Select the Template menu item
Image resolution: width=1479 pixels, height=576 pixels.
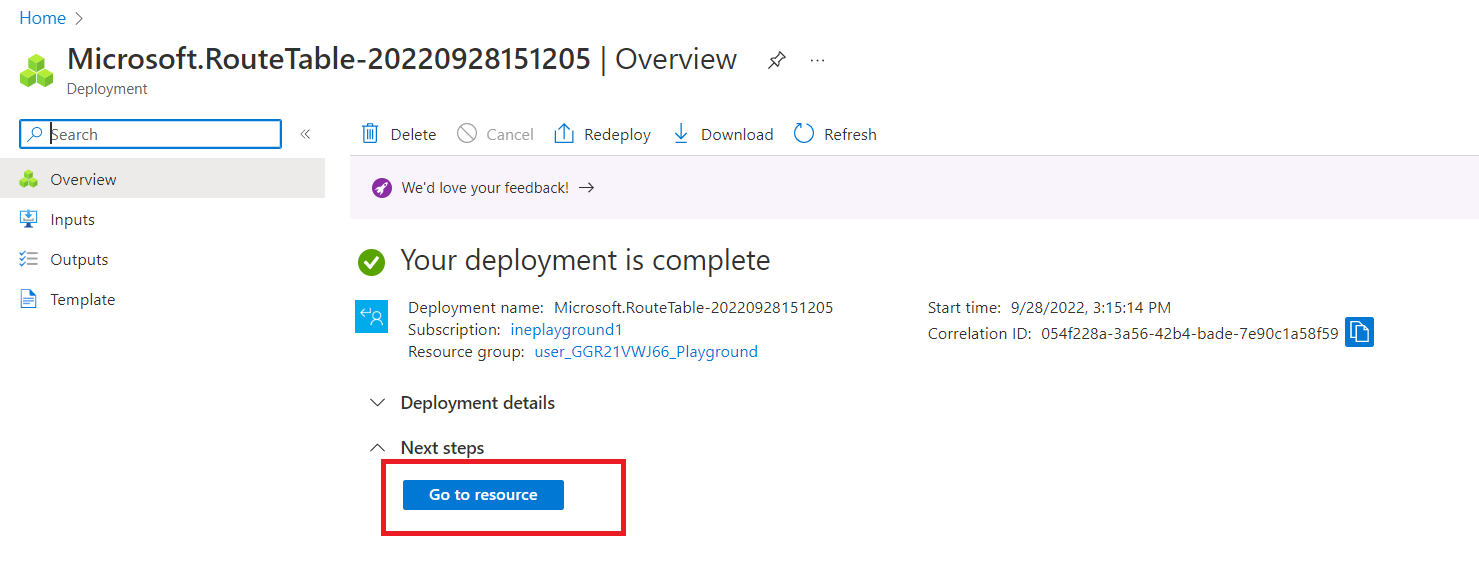pyautogui.click(x=82, y=300)
